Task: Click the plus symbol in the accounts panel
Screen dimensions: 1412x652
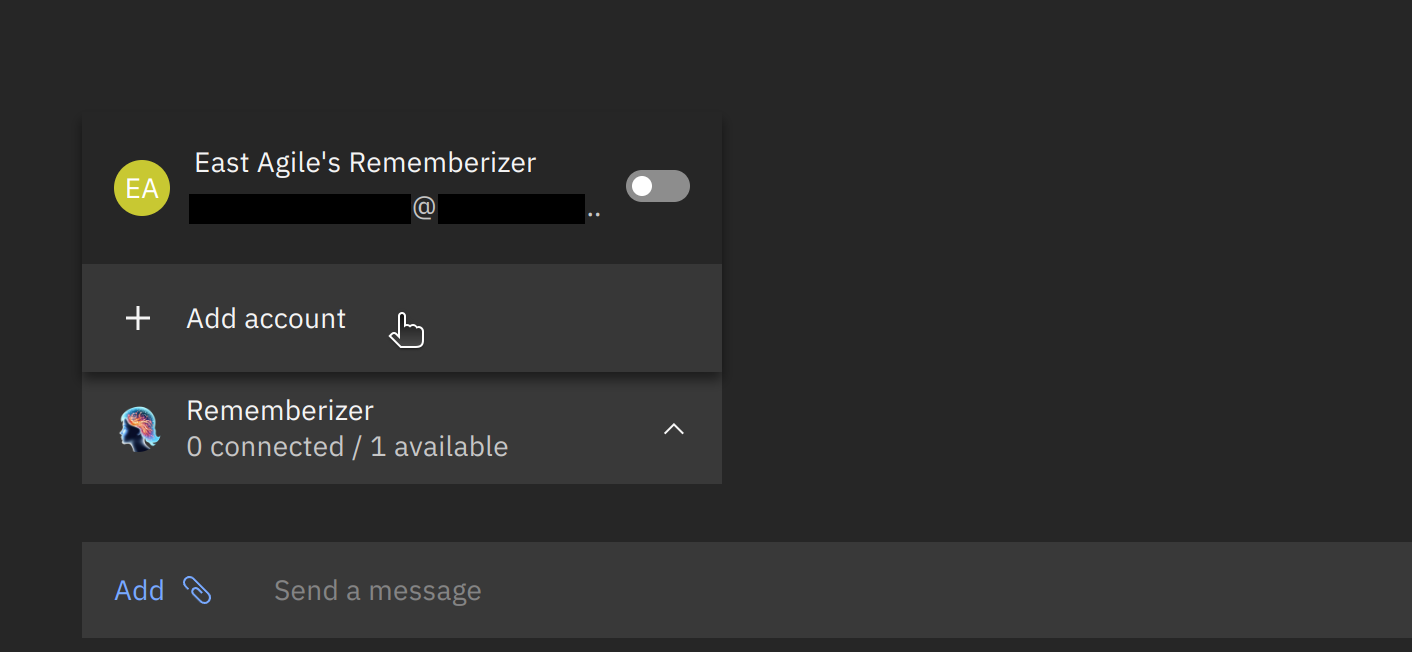Action: (x=137, y=318)
